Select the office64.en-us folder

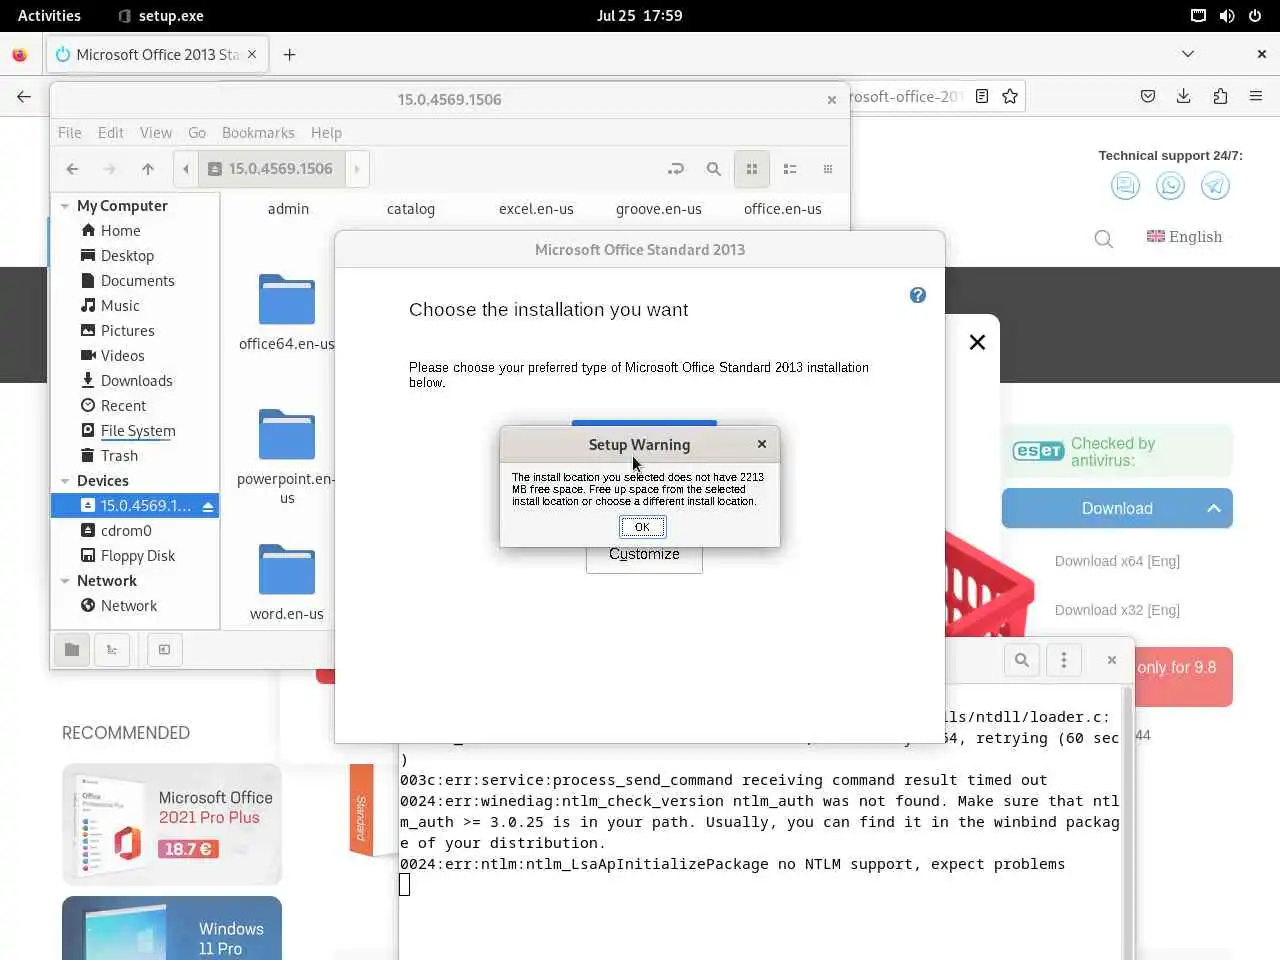coord(287,312)
